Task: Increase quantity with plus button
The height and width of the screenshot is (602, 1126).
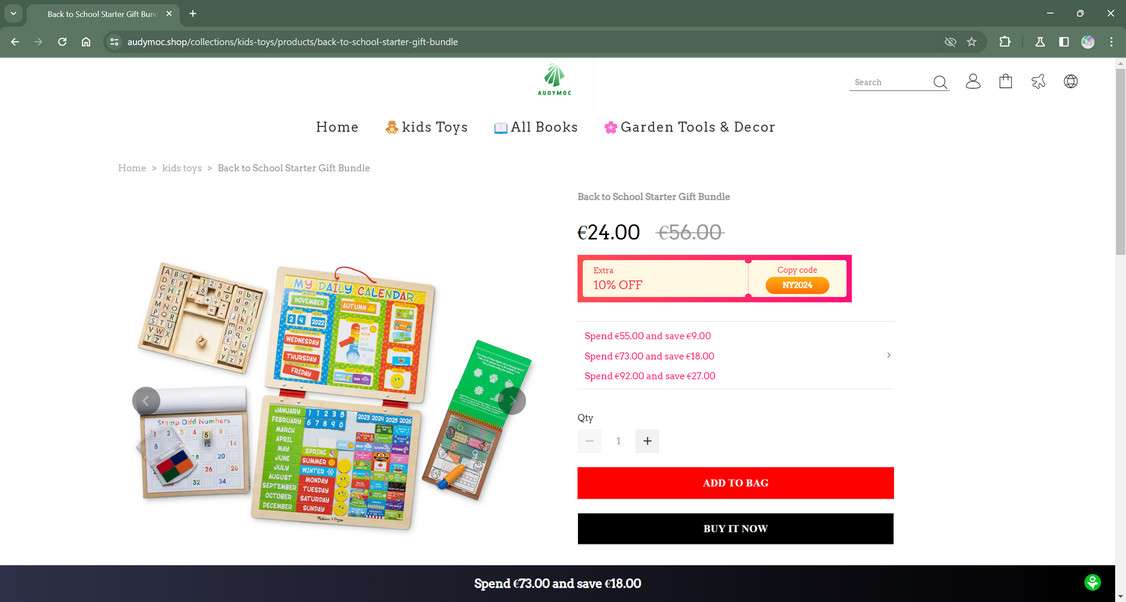Action: (x=647, y=441)
